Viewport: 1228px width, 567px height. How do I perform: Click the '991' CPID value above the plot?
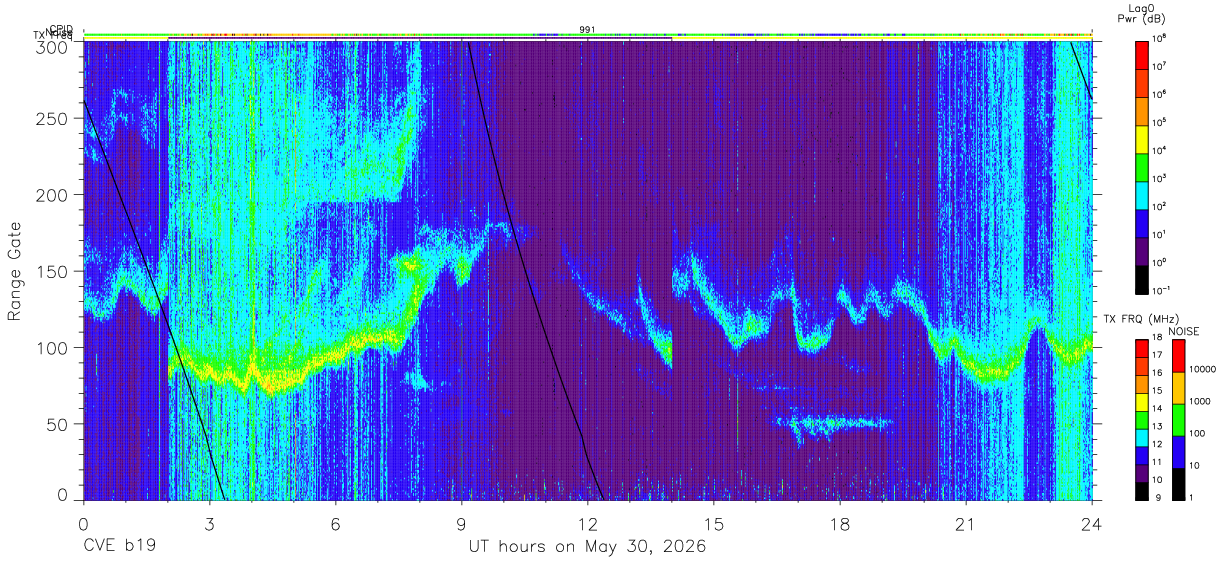click(x=587, y=30)
